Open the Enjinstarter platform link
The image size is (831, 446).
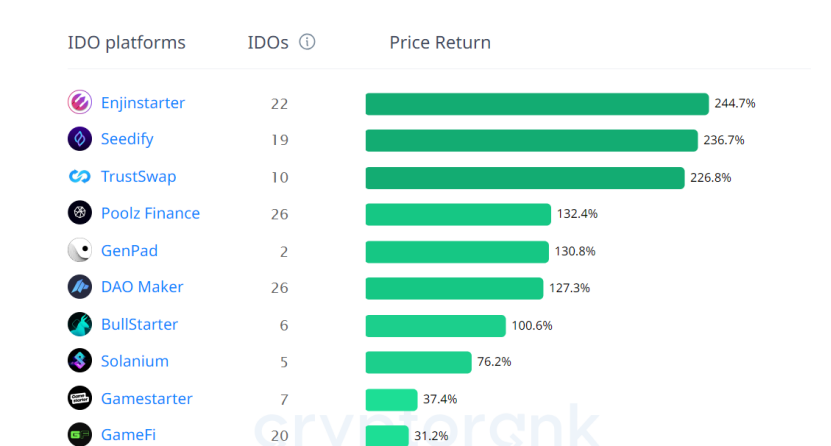coord(143,102)
